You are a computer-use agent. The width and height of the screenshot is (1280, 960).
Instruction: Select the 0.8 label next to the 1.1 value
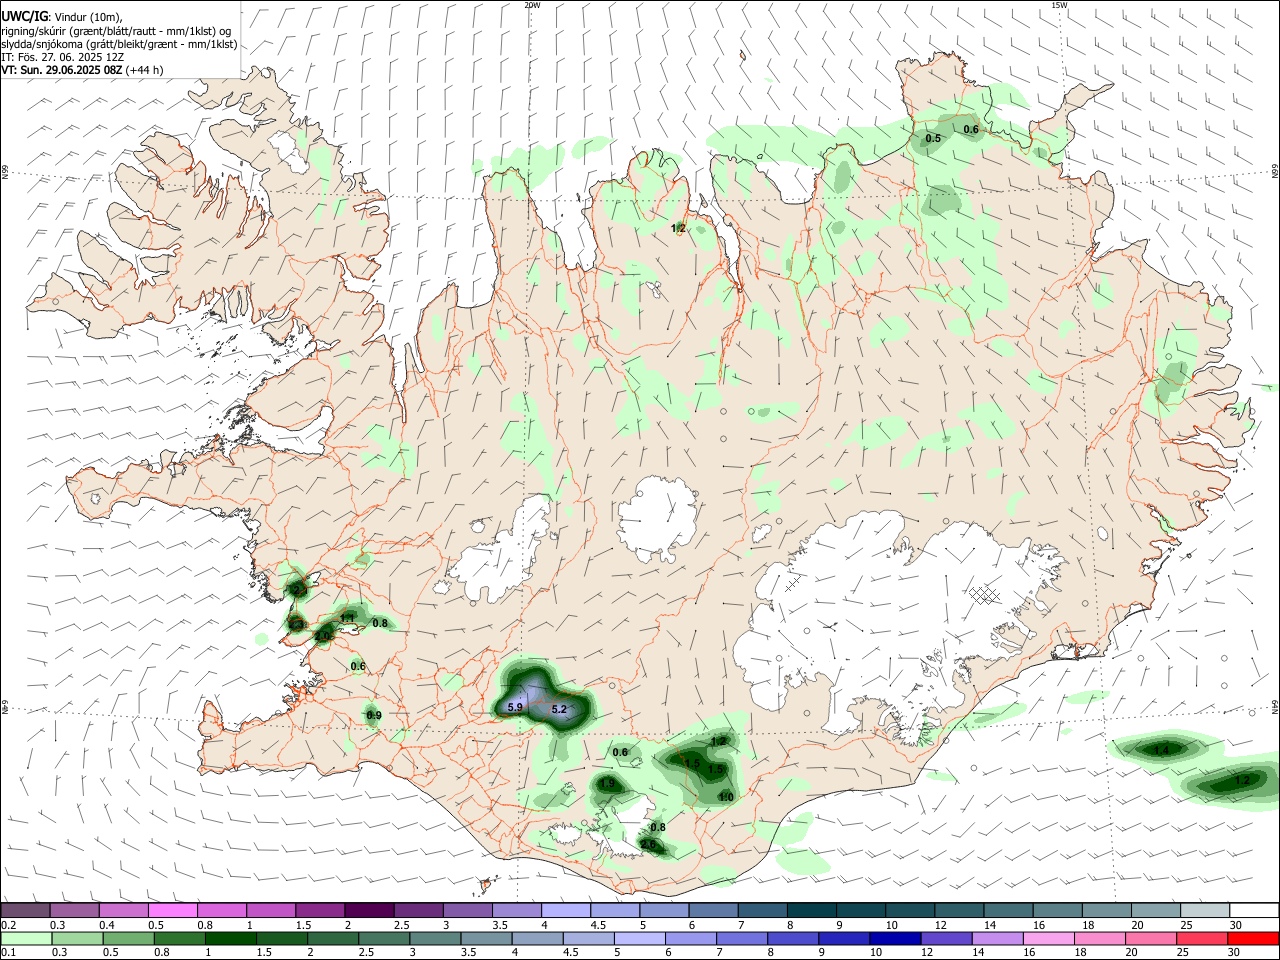tap(380, 623)
